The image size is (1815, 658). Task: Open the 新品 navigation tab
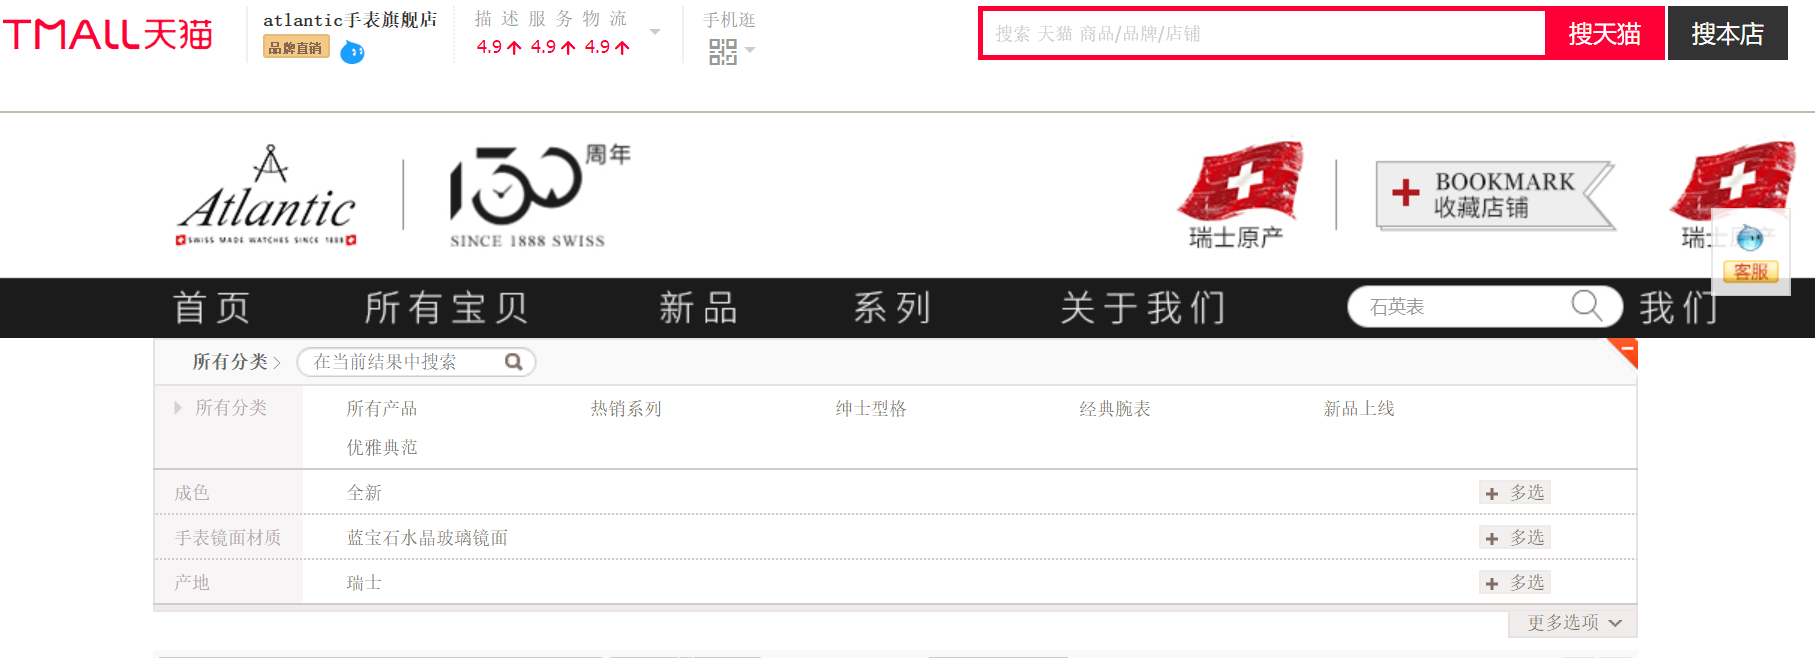[x=699, y=307]
